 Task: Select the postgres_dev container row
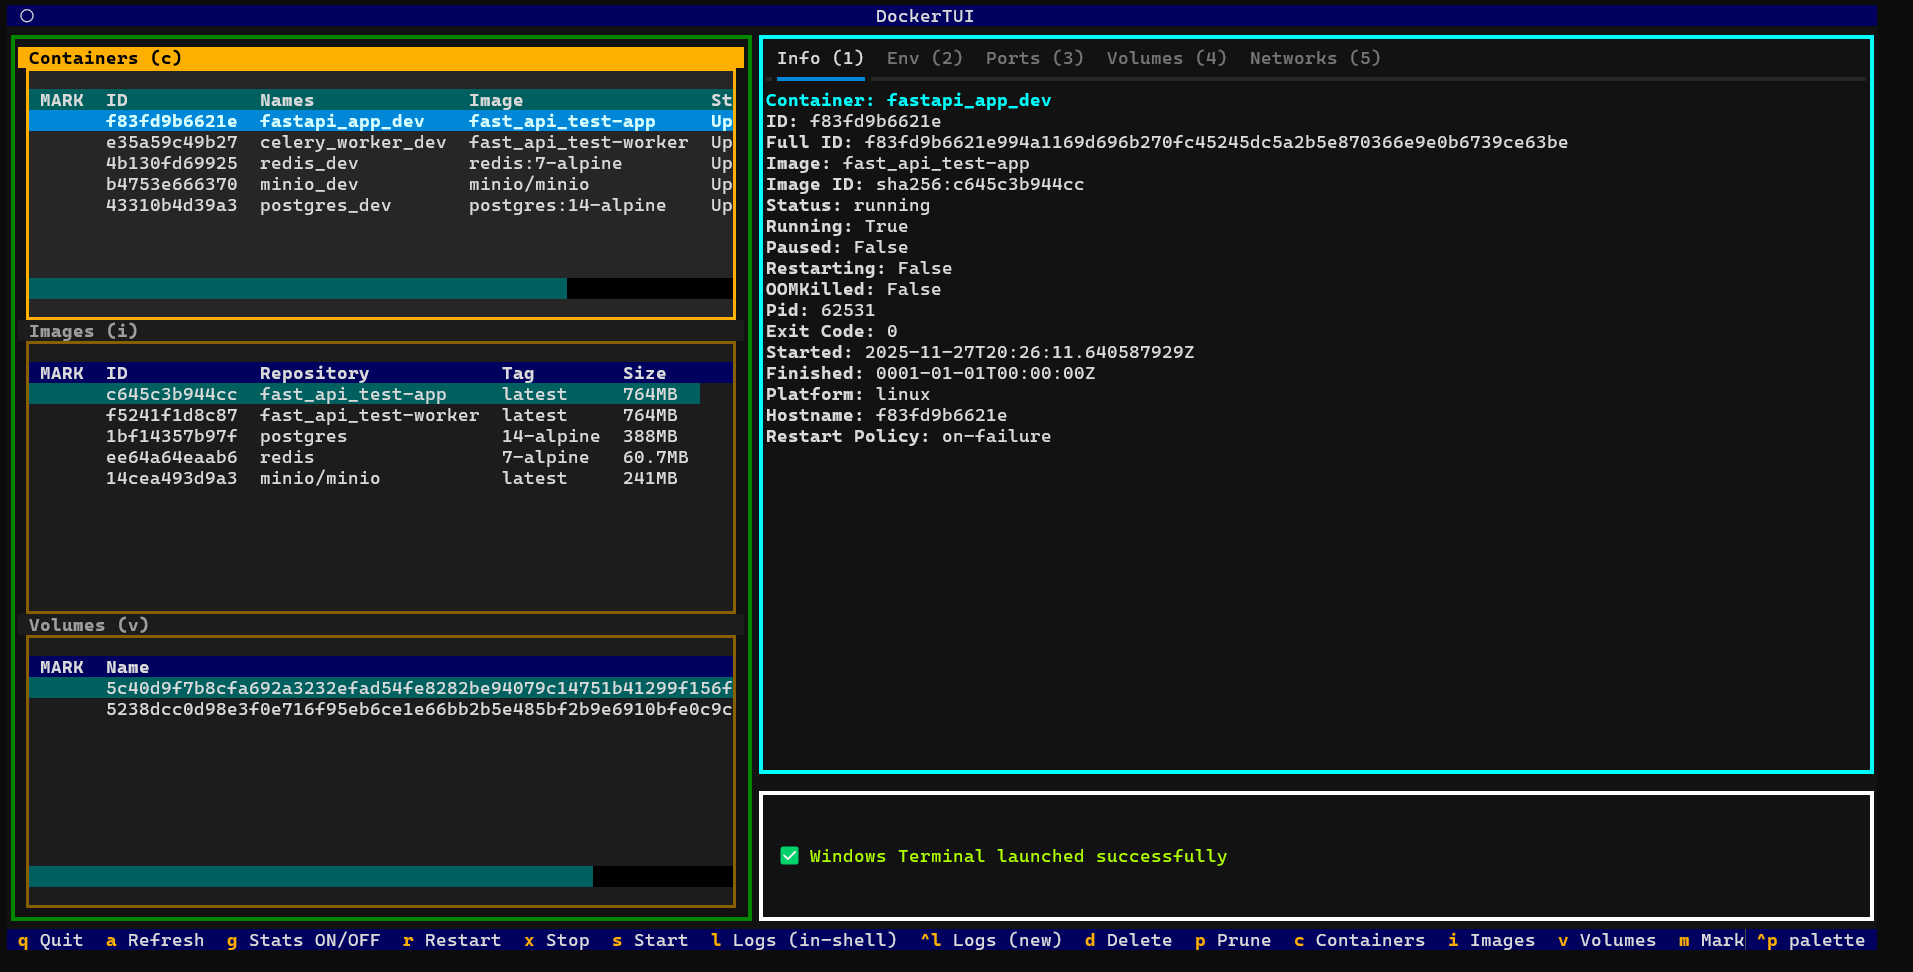pyautogui.click(x=381, y=205)
